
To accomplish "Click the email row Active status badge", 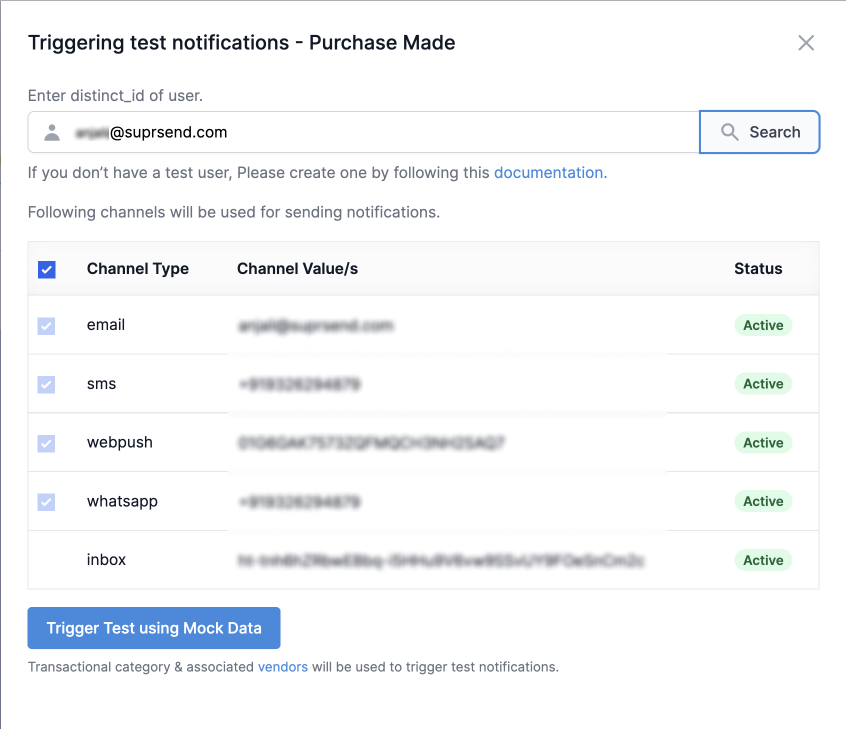I will click(x=763, y=325).
